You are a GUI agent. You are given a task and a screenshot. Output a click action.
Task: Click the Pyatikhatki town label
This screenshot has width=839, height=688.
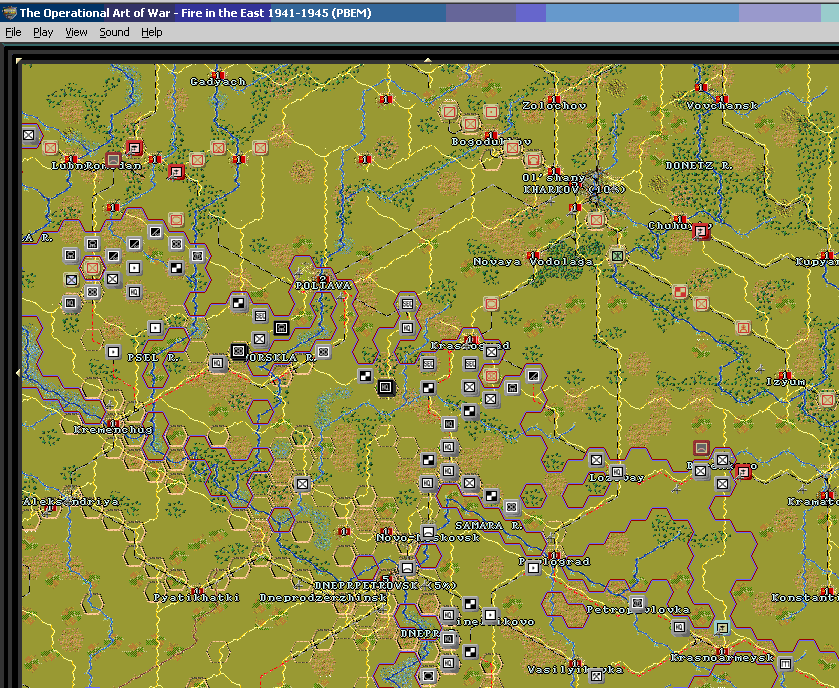196,598
